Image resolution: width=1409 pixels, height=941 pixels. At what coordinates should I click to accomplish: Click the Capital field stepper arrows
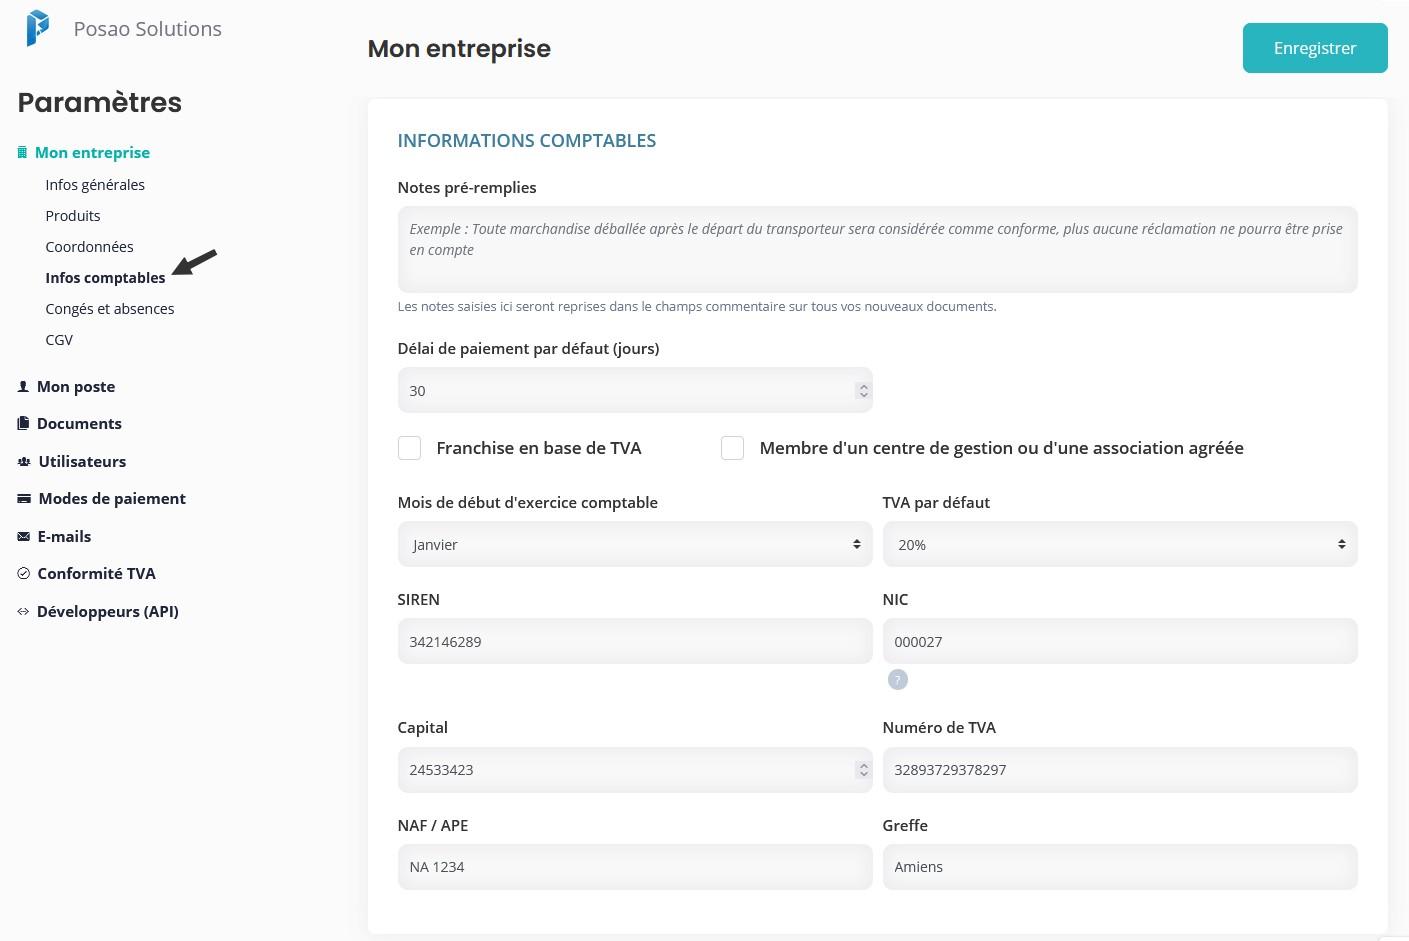coord(863,770)
